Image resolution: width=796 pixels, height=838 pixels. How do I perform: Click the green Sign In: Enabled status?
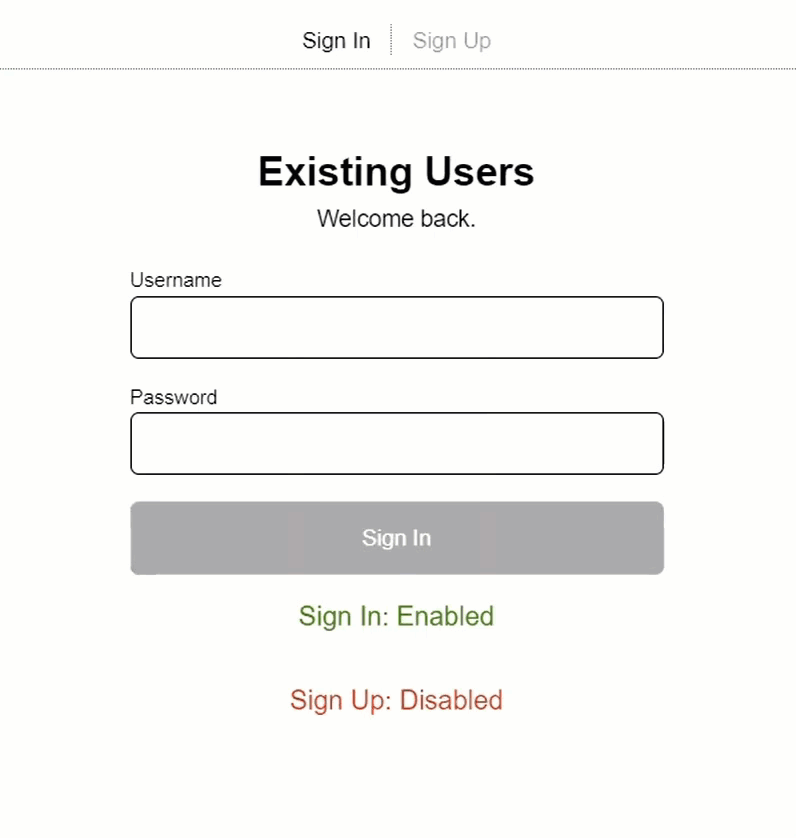coord(396,616)
